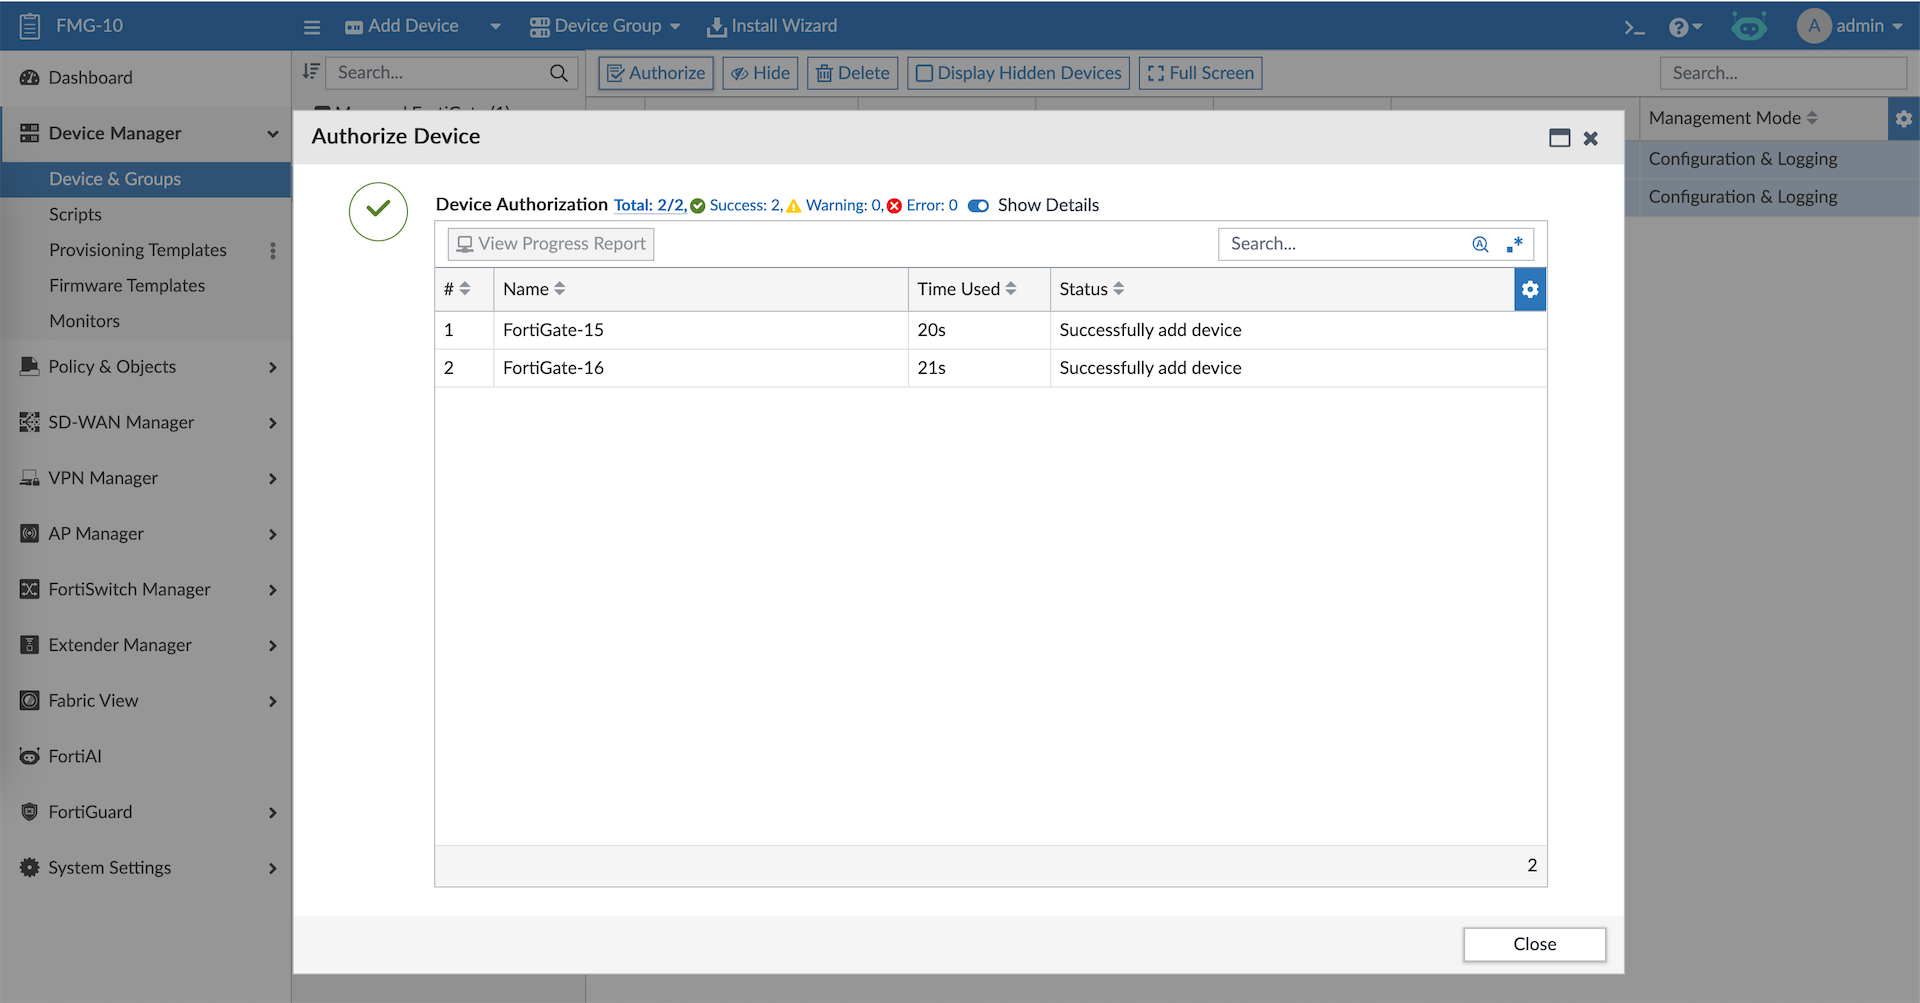This screenshot has width=1920, height=1003.
Task: Open the FortiAI robot assistant icon
Action: pos(1748,27)
